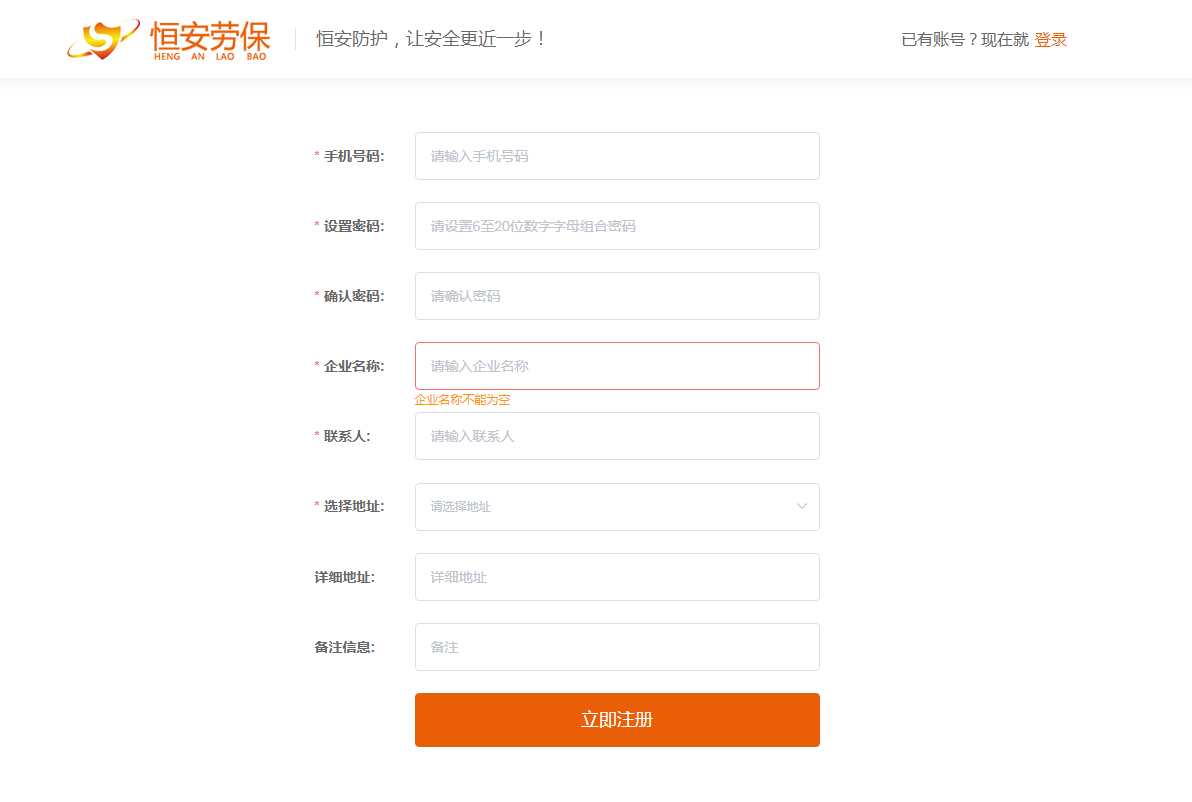Click the 恒安劳保 logo
This screenshot has height=802, width=1192.
pos(168,40)
